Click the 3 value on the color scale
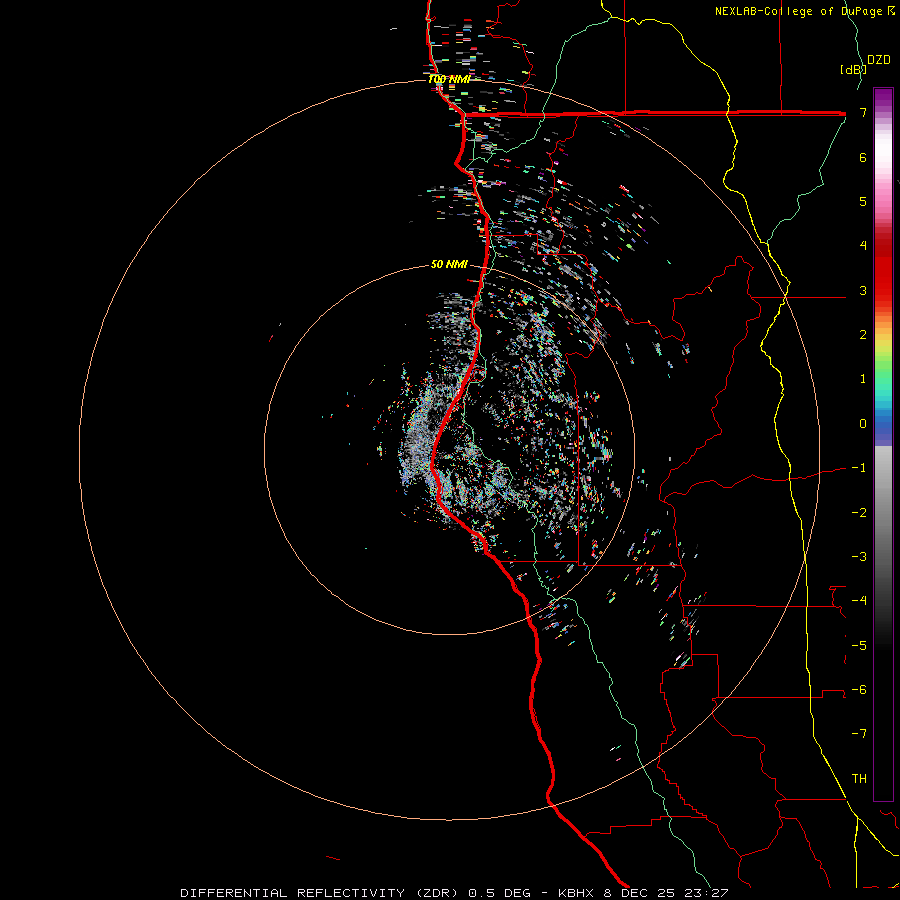Image resolution: width=900 pixels, height=900 pixels. [x=863, y=290]
